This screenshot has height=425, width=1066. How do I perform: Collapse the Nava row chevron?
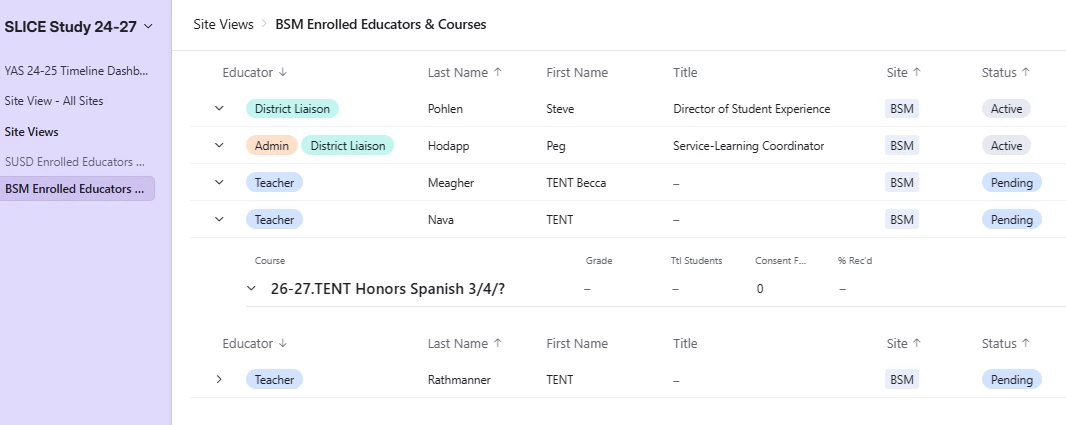[219, 220]
